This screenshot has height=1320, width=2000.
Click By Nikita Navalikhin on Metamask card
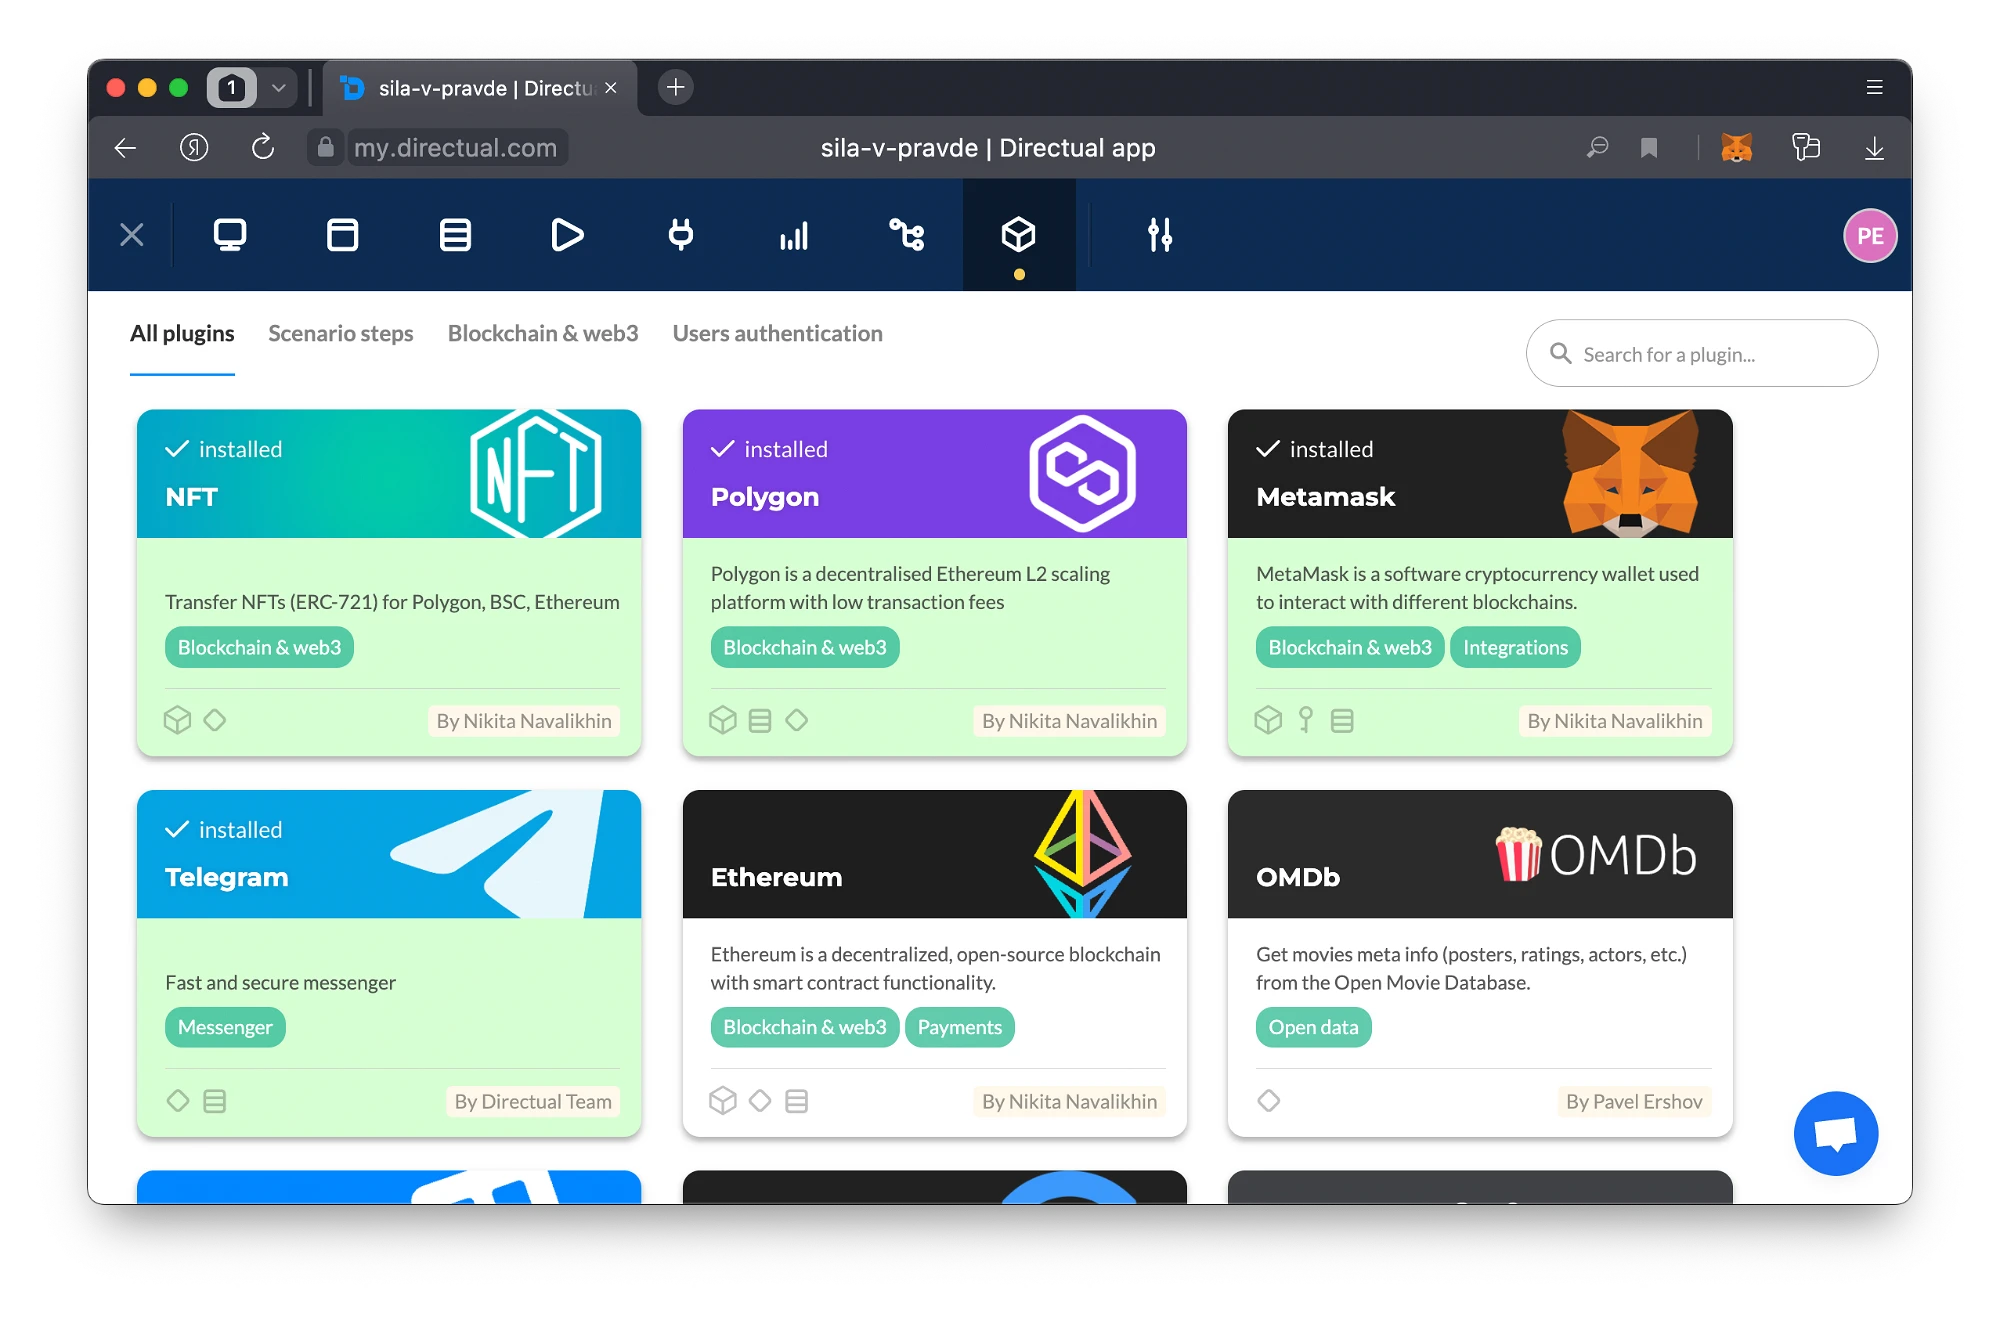(x=1615, y=721)
